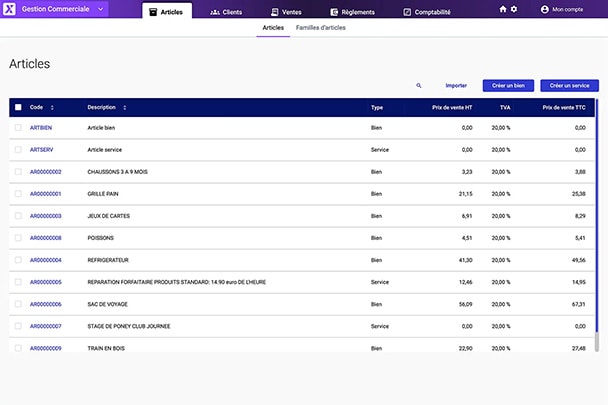The image size is (608, 405).
Task: Open the AR00000004 article link
Action: tap(46, 260)
